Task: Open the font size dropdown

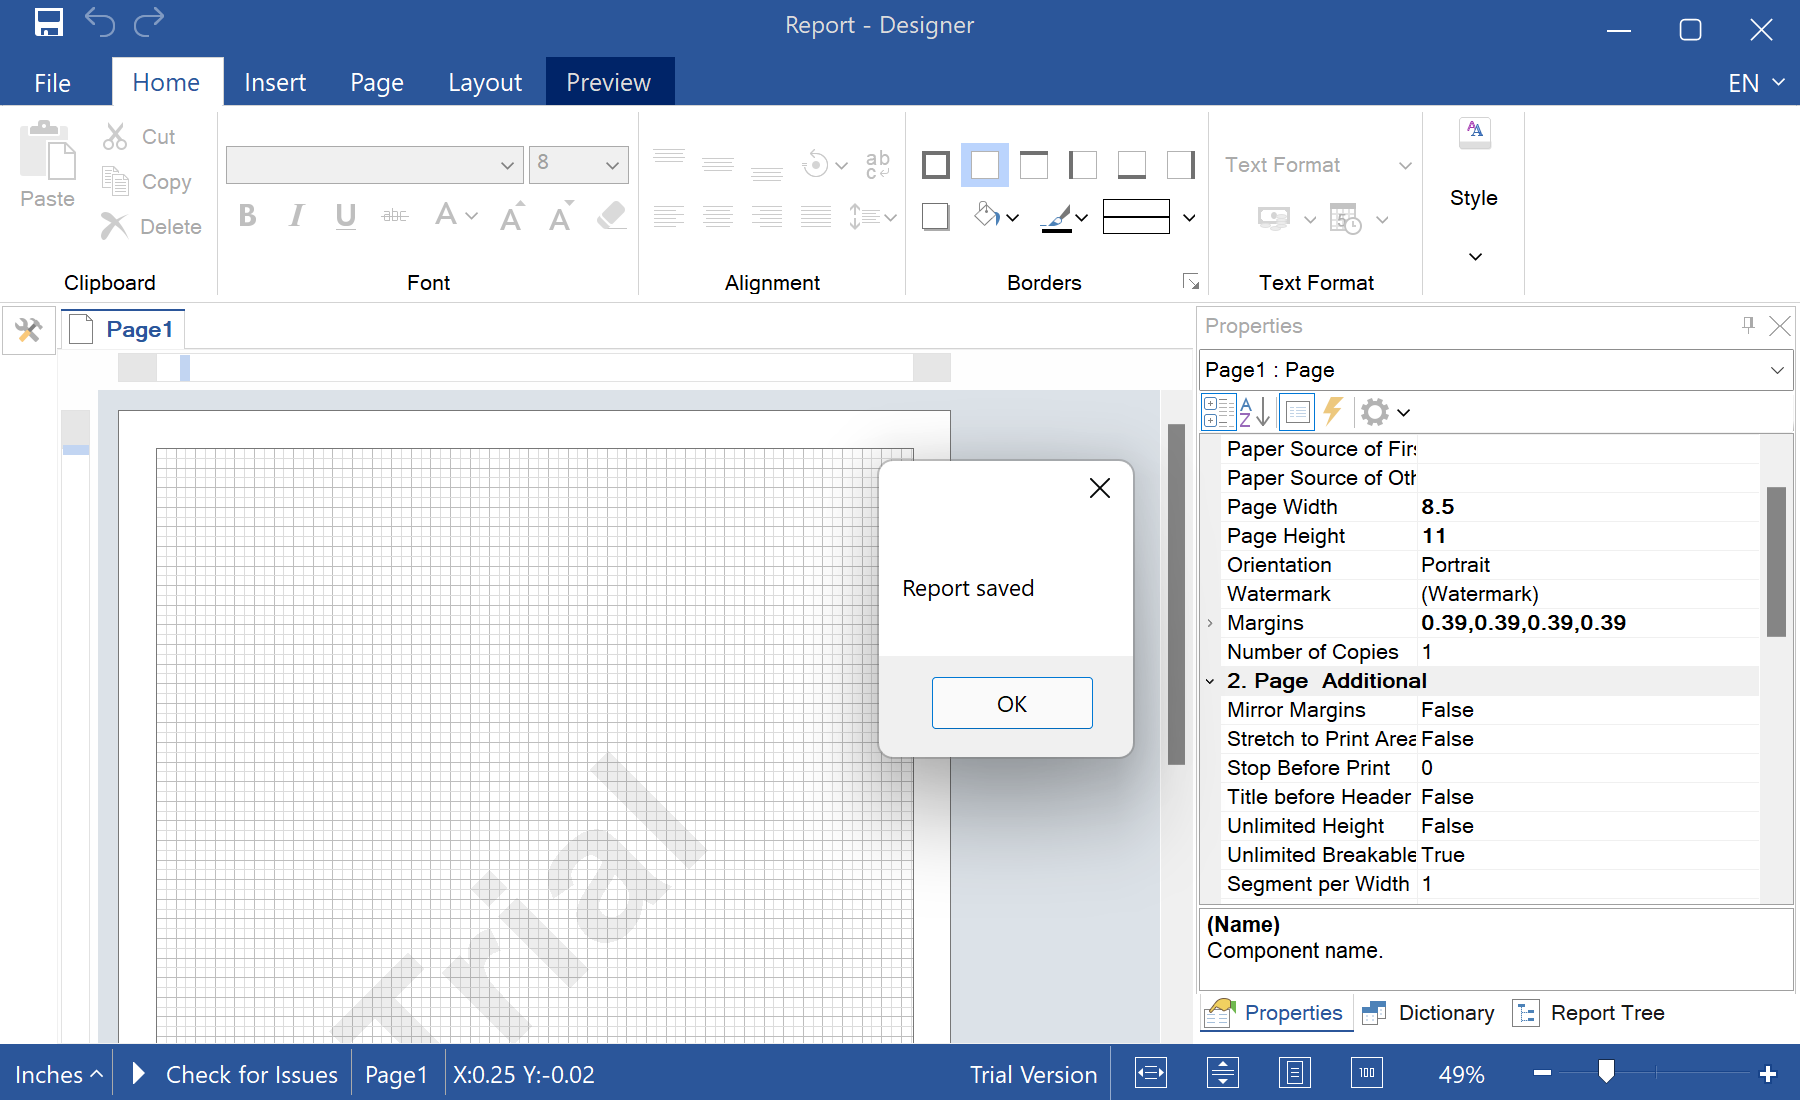Action: [x=612, y=165]
